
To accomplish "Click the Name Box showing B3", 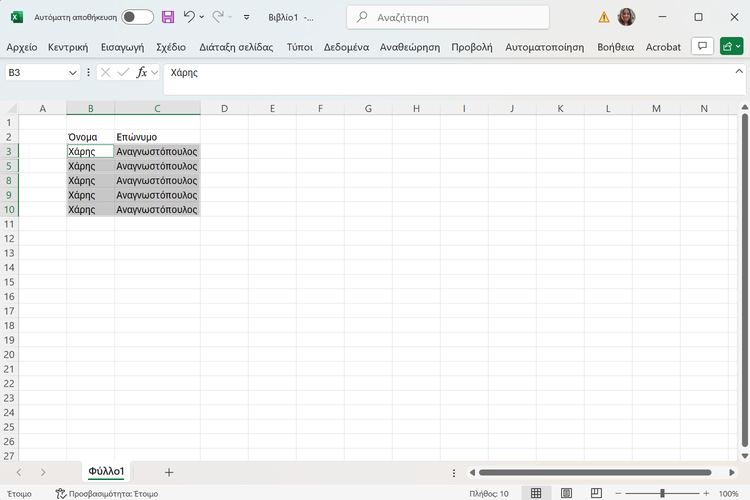I will point(36,73).
